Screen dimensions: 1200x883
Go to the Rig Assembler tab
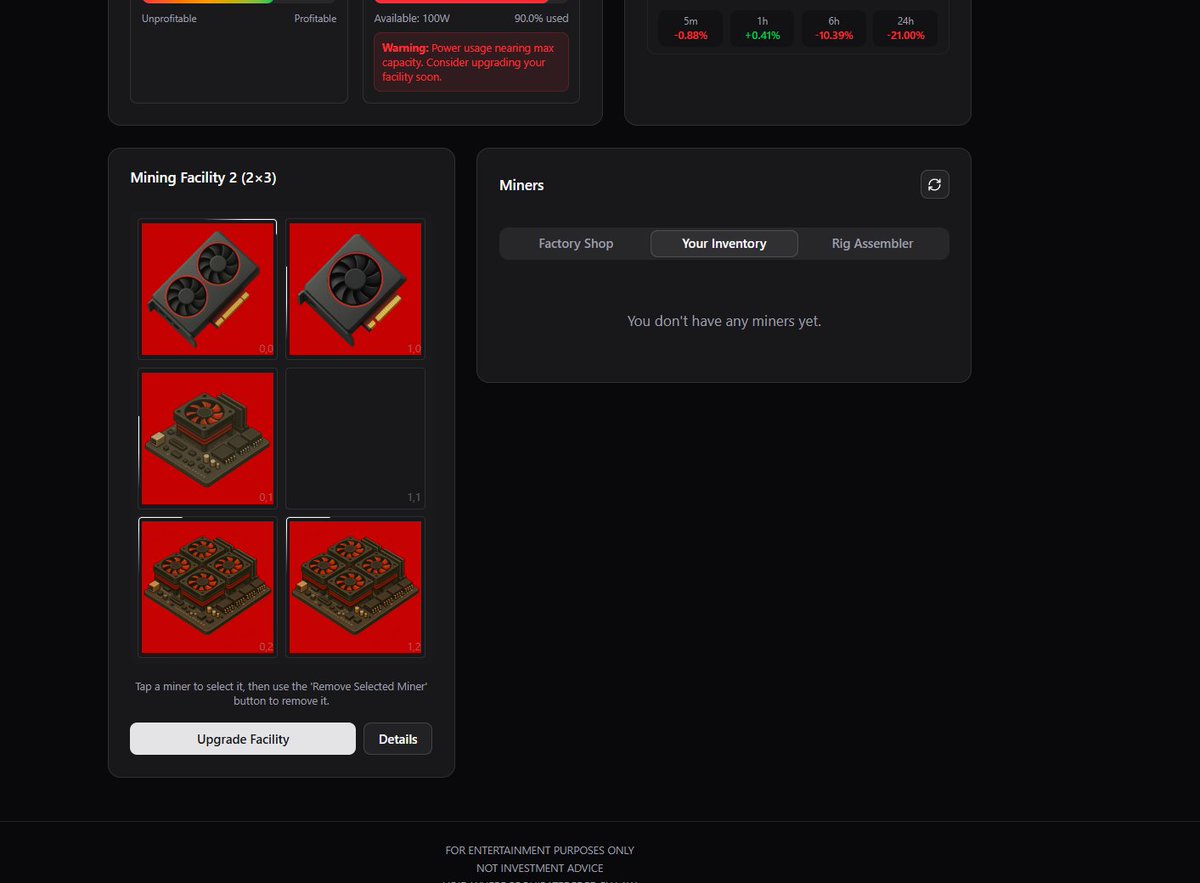[872, 243]
